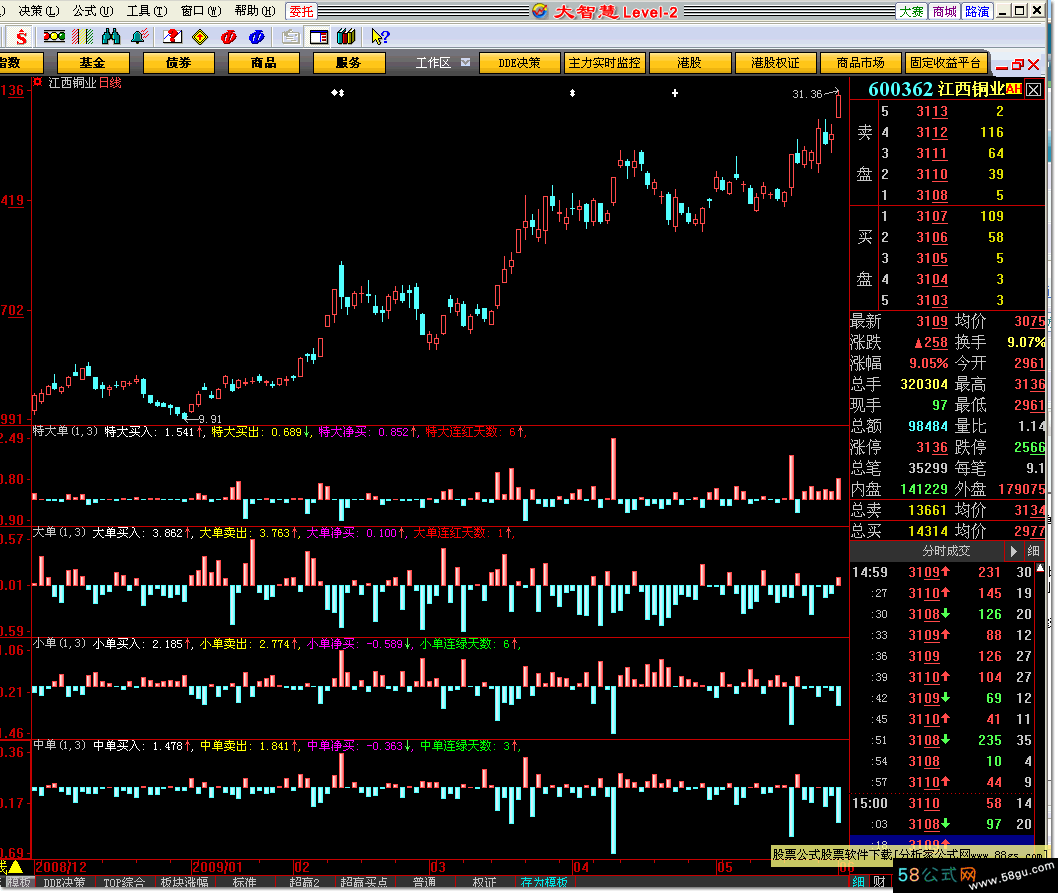
Task: Select the 服务 category button
Action: click(349, 63)
